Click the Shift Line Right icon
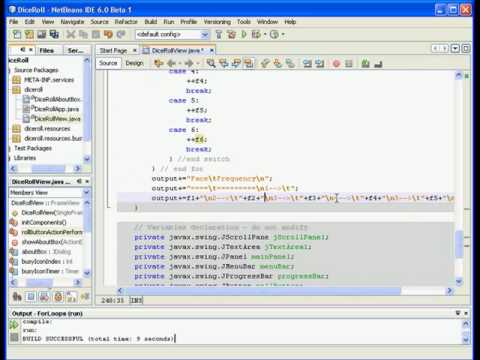 (320, 63)
